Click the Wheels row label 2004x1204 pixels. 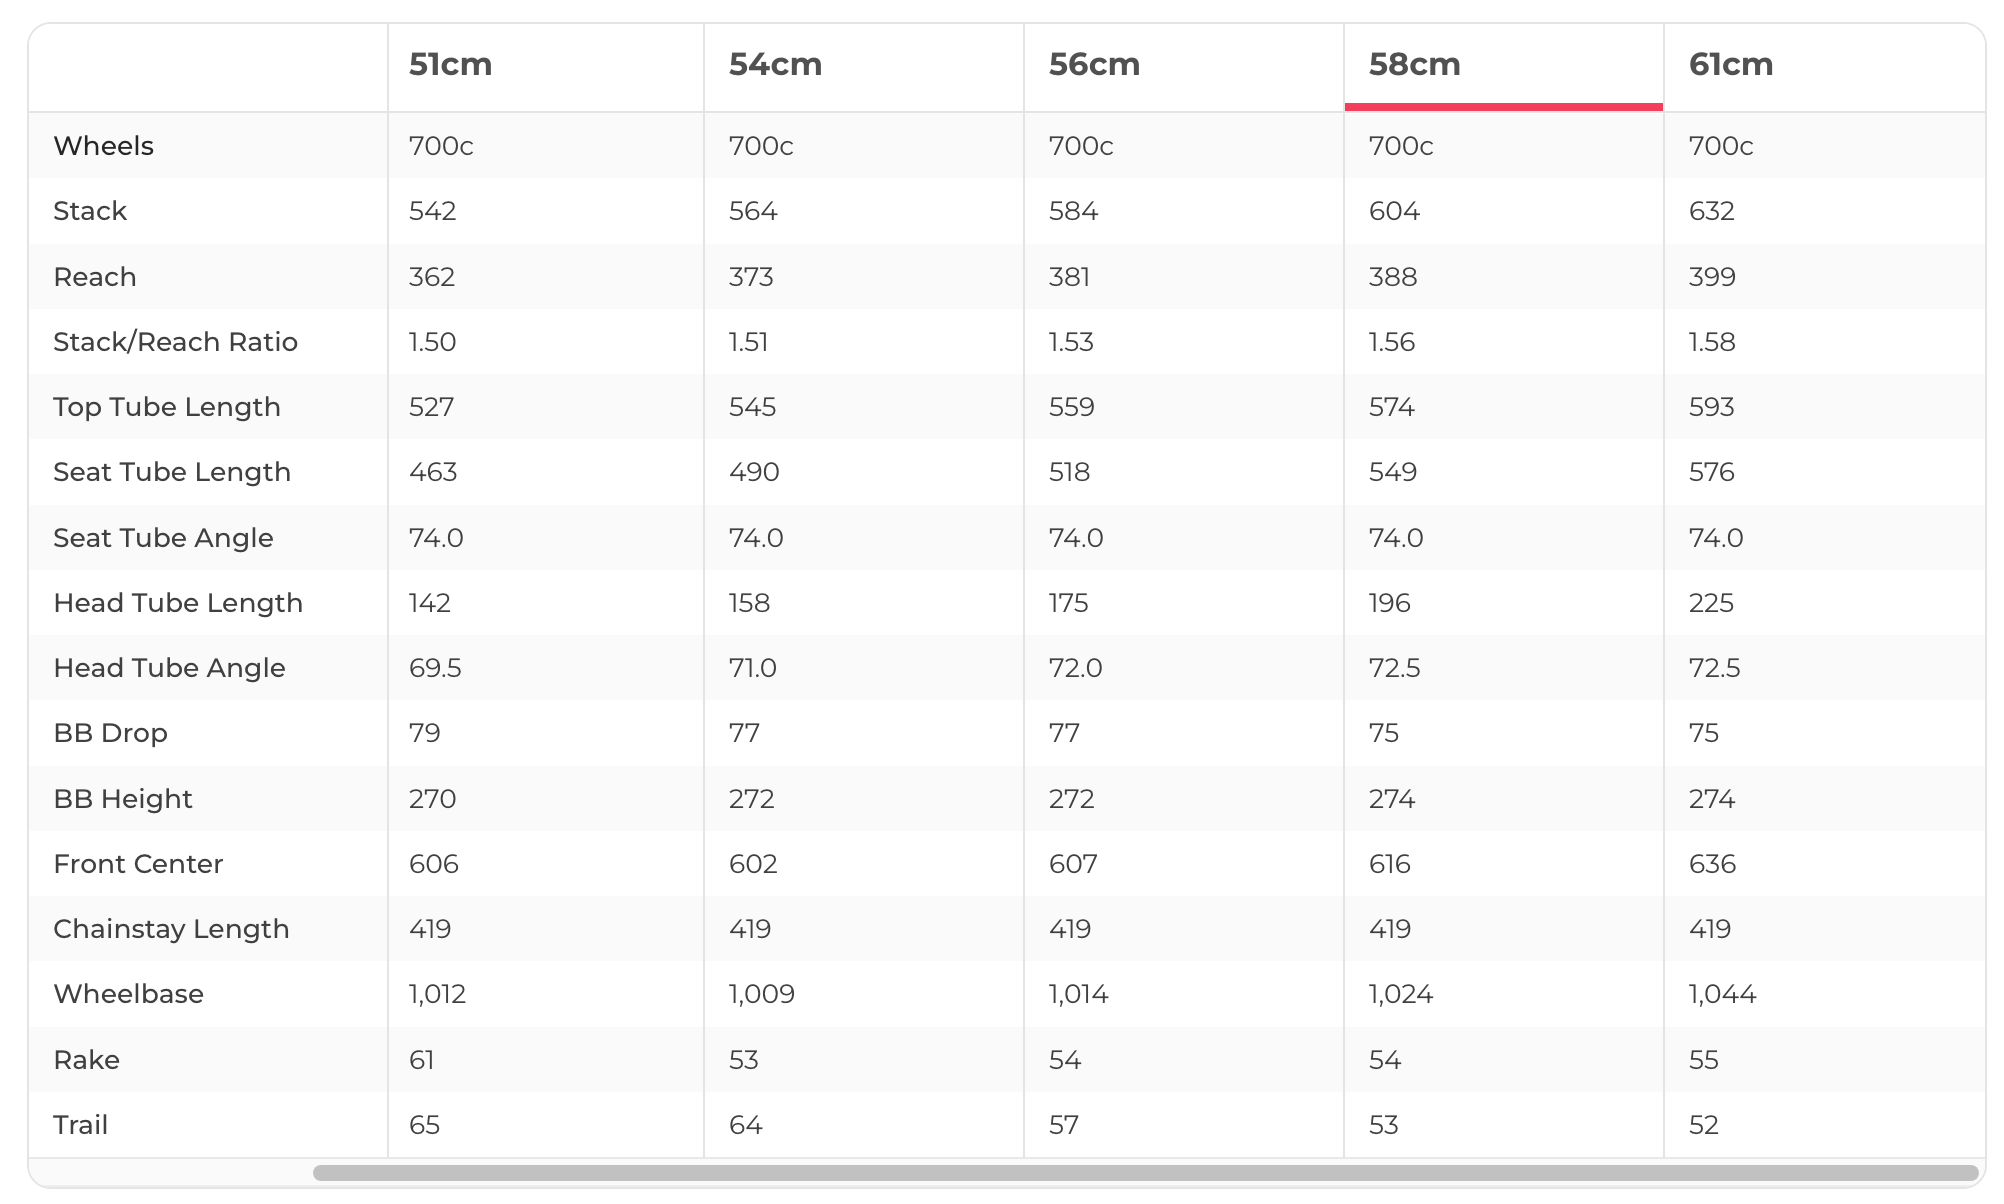(x=104, y=146)
